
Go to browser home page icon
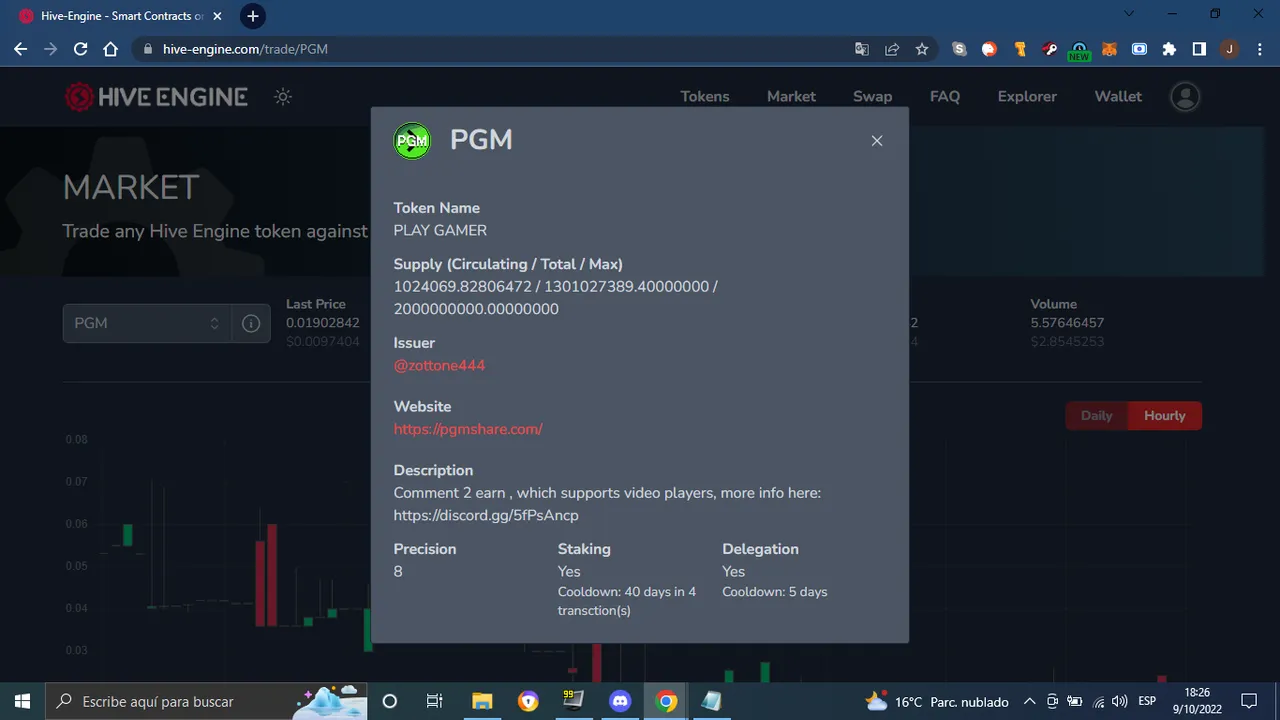(111, 49)
